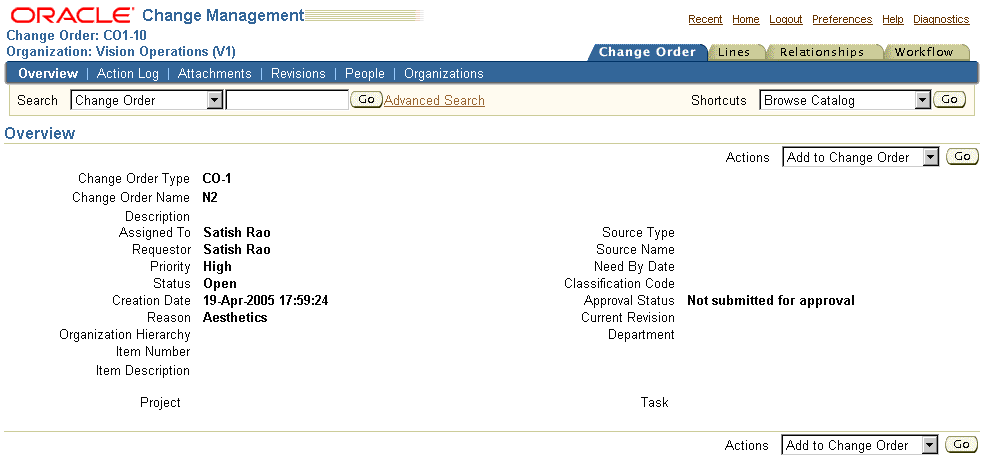Open the Attachments subtab
Viewport: 986px width, 465px height.
click(x=214, y=74)
